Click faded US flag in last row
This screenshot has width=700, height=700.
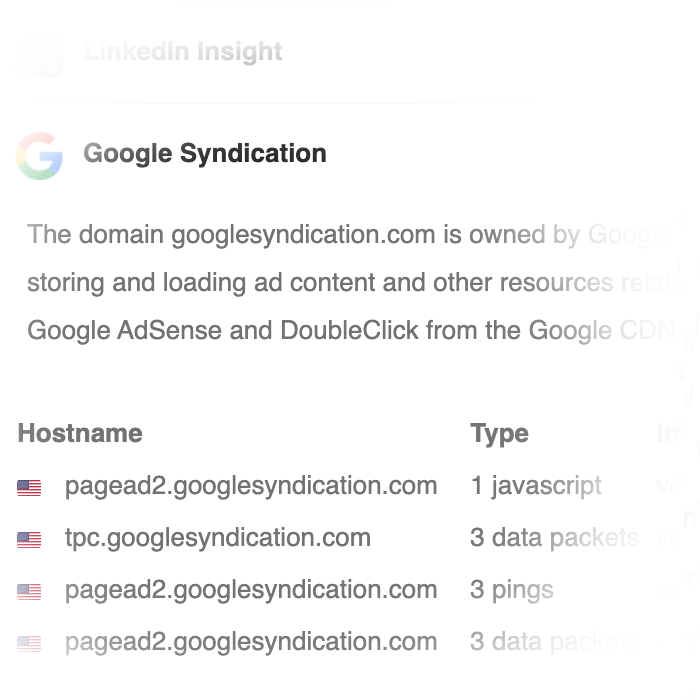[x=29, y=644]
